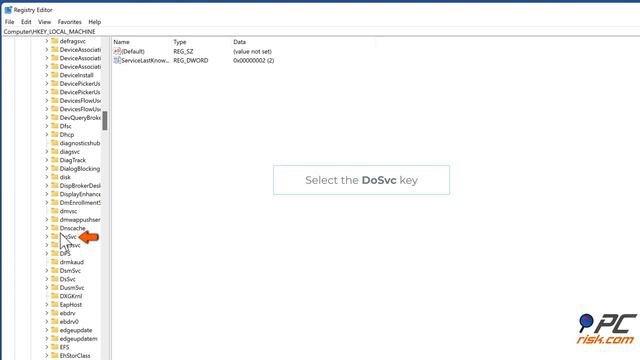Click the diagnosticshub folder icon
This screenshot has width=640, height=360.
(55, 143)
